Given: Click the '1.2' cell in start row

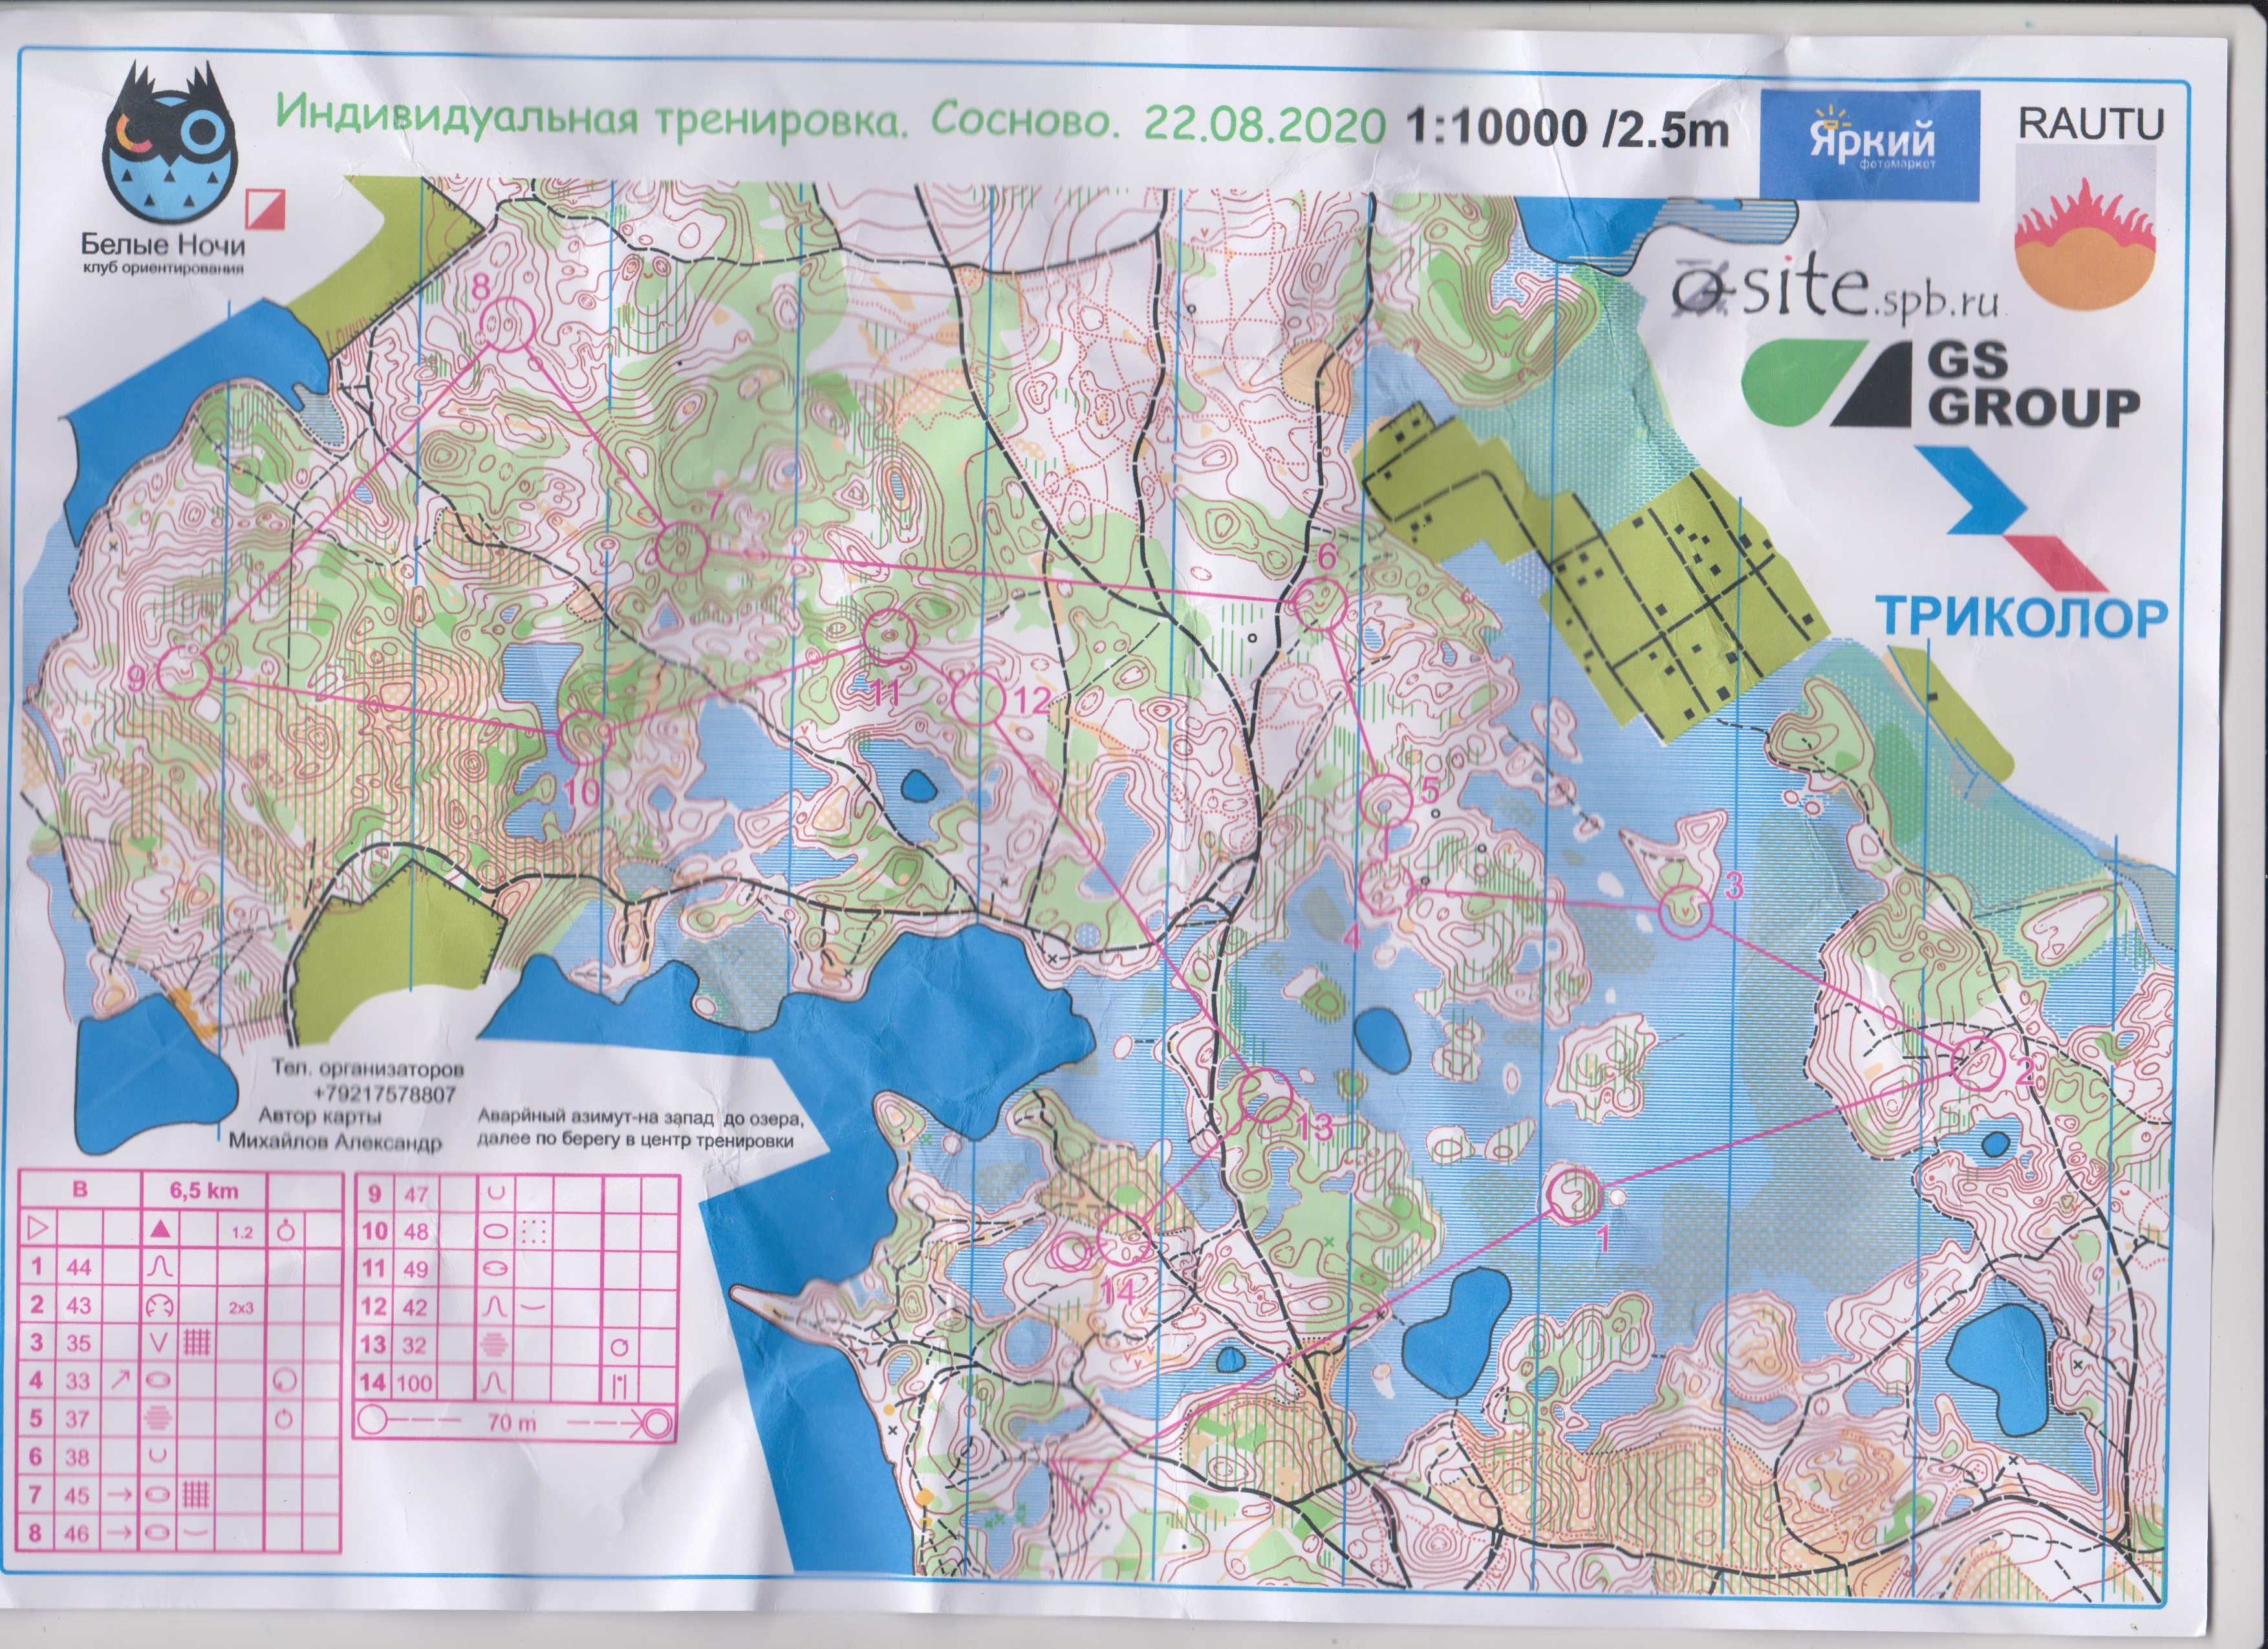Looking at the screenshot, I should [x=242, y=1232].
